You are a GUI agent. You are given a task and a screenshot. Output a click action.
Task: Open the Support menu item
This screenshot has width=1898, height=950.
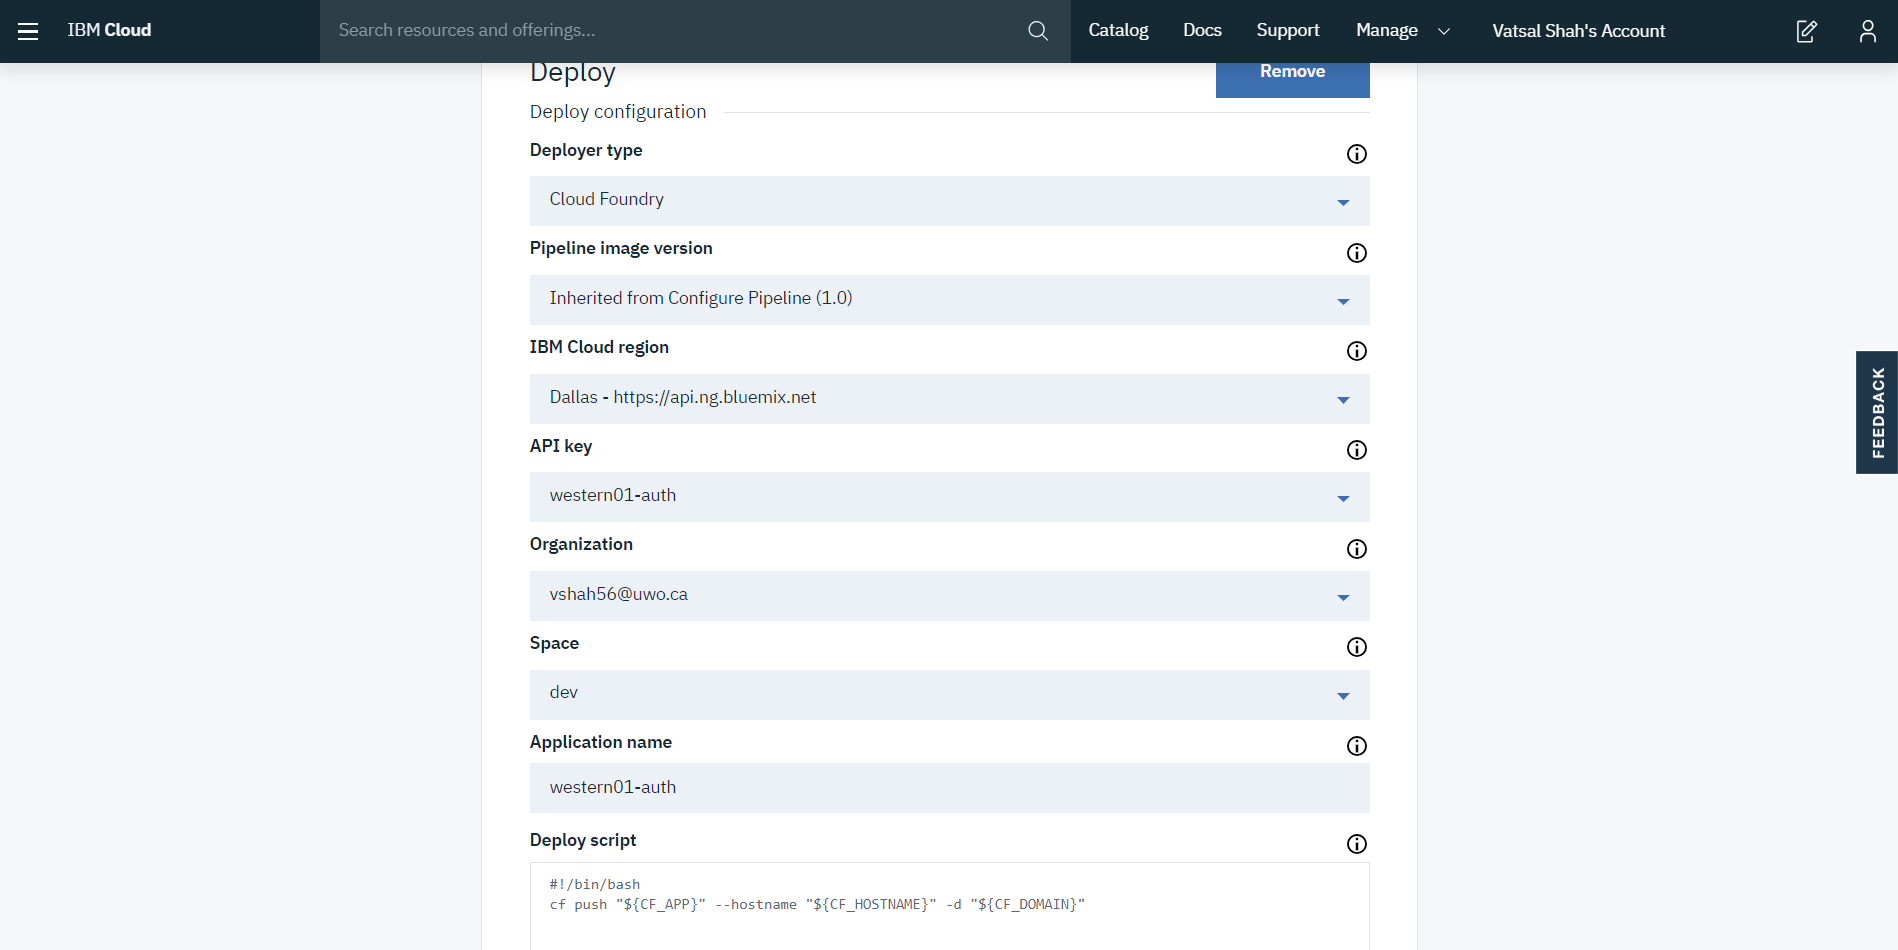pyautogui.click(x=1288, y=31)
